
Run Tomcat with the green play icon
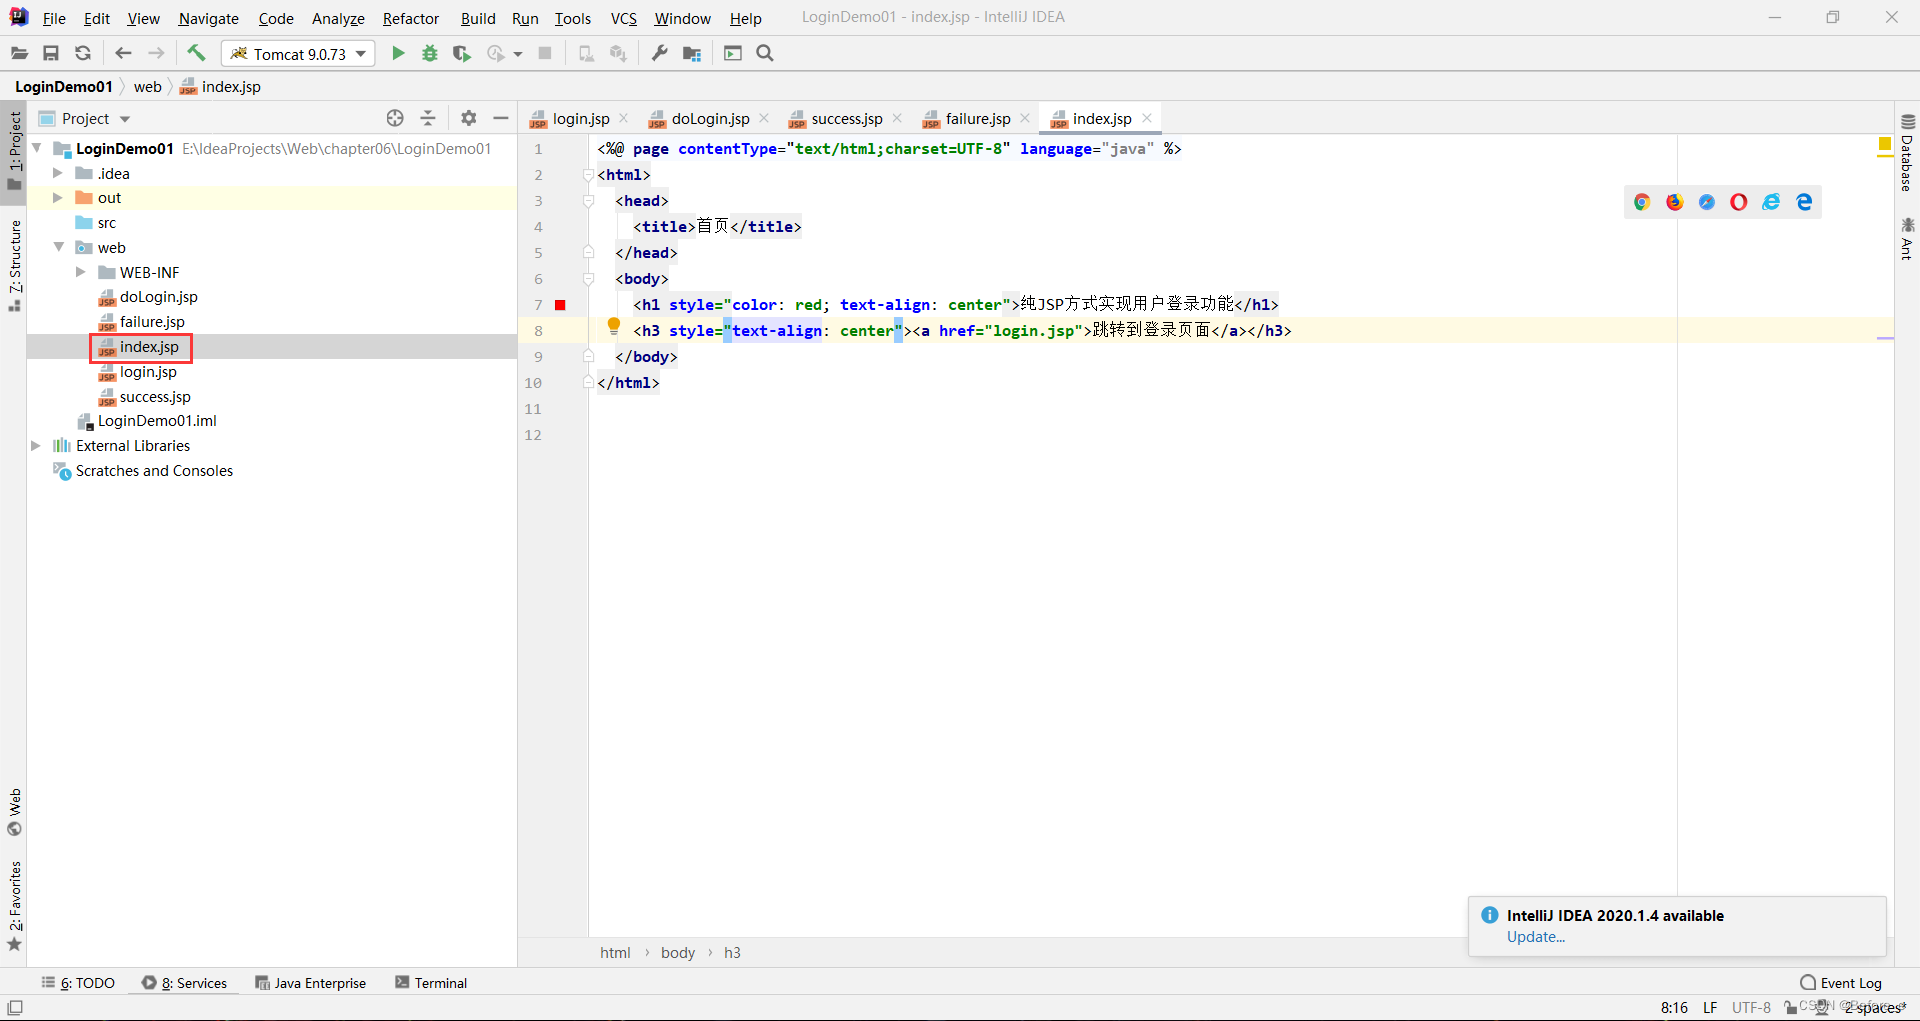(x=398, y=53)
